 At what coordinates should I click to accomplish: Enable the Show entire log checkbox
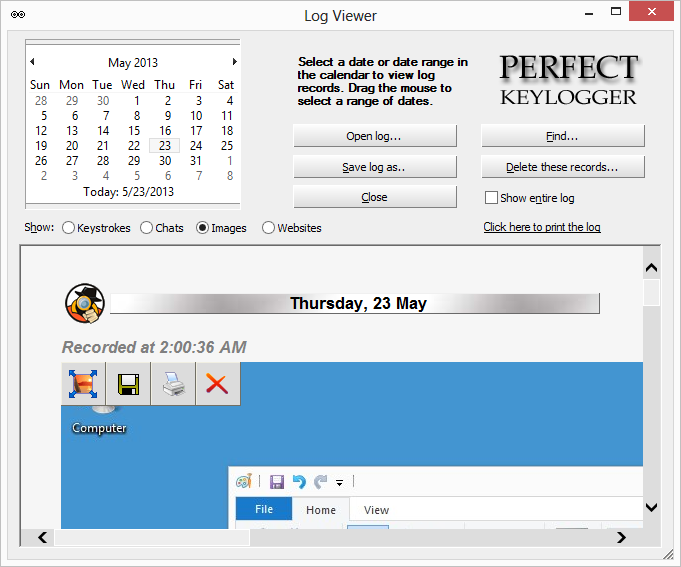(x=491, y=198)
